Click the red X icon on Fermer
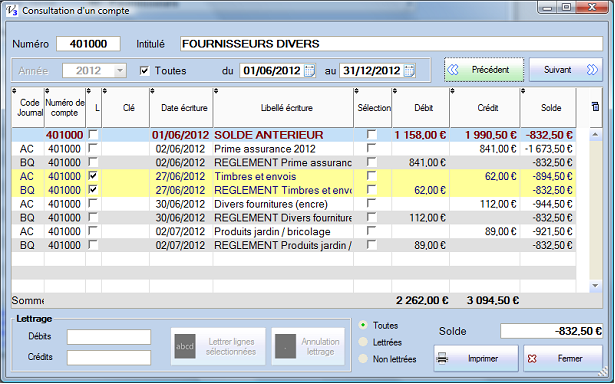Viewport: 615px width, 384px height. [x=532, y=359]
